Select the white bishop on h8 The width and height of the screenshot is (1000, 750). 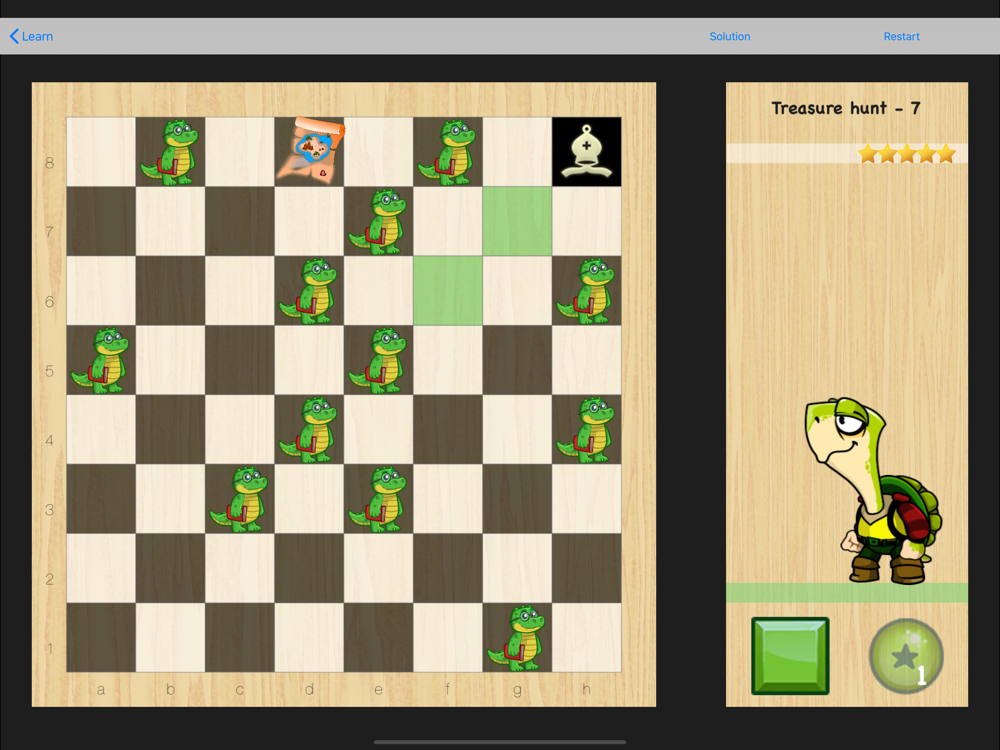(587, 152)
